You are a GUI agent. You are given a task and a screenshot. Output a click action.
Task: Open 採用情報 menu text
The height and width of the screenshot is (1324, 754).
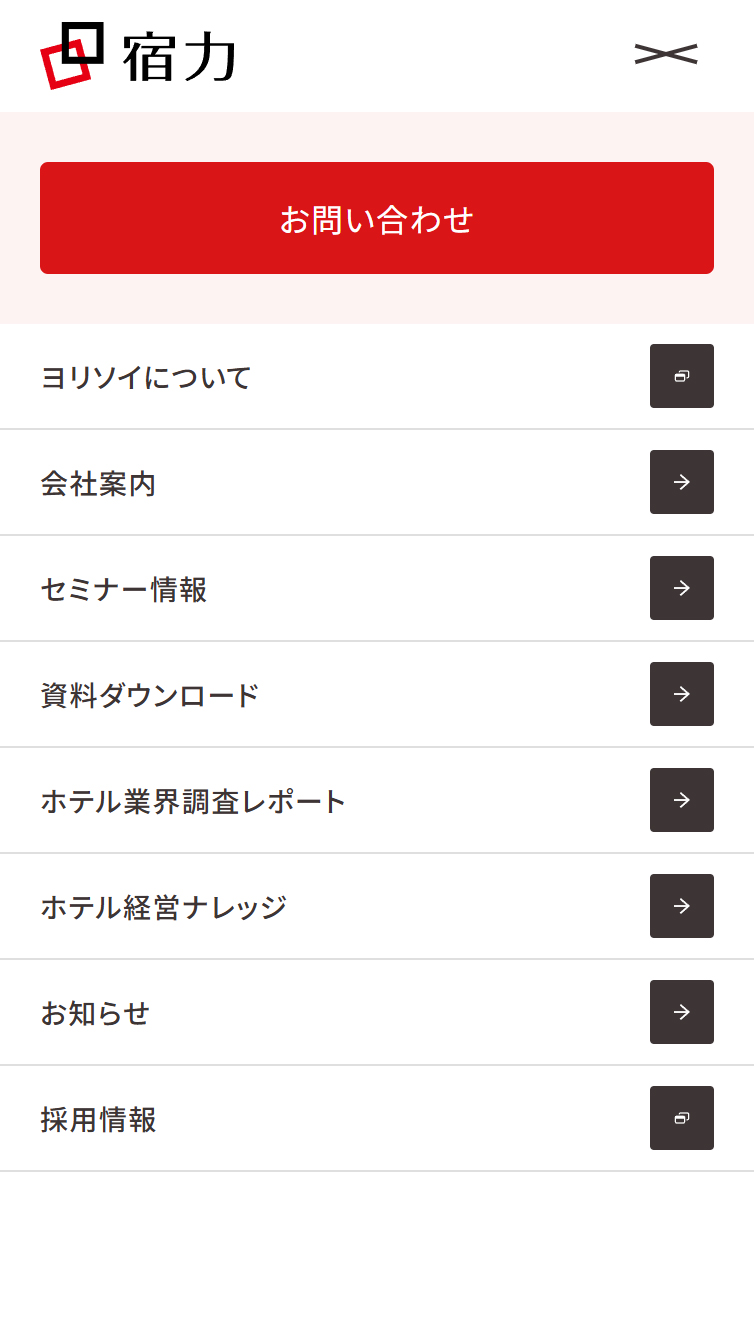click(x=98, y=1120)
